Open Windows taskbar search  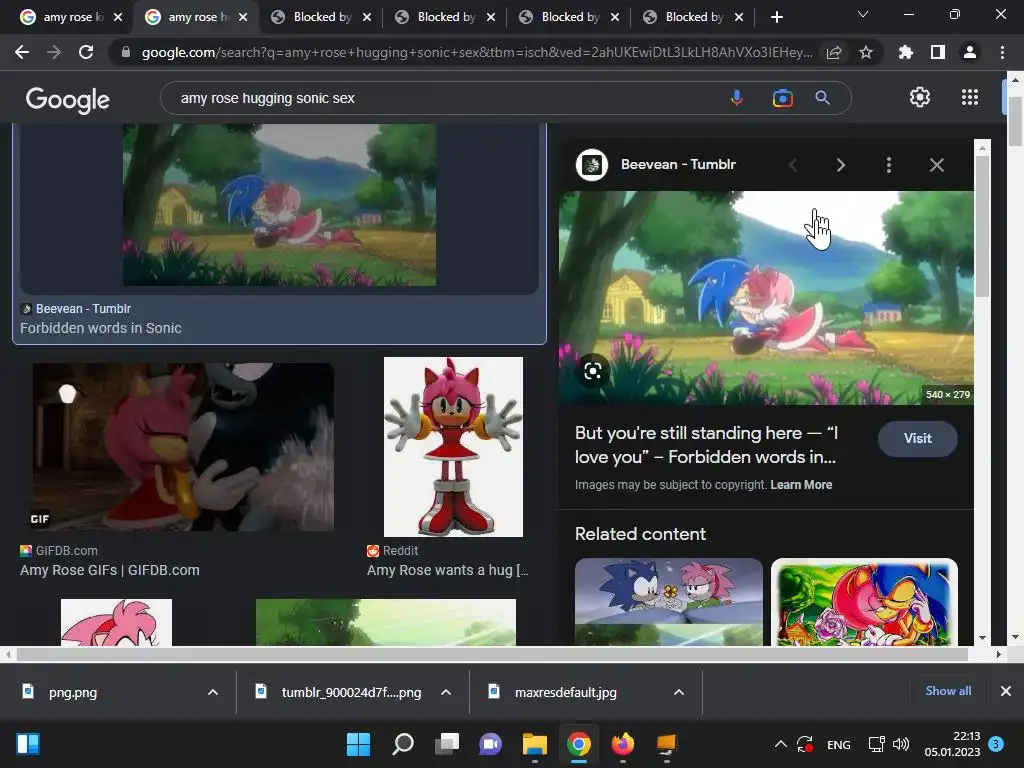point(403,744)
